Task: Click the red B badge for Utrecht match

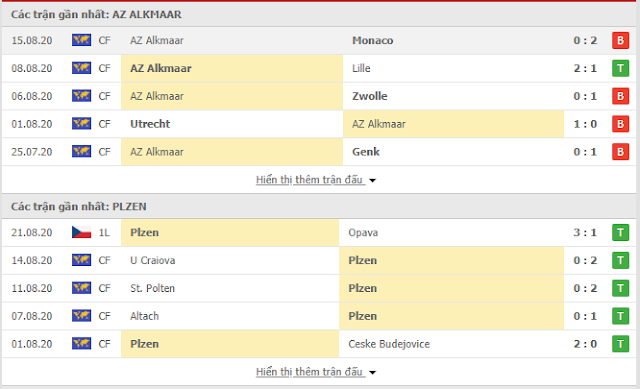Action: (x=620, y=124)
